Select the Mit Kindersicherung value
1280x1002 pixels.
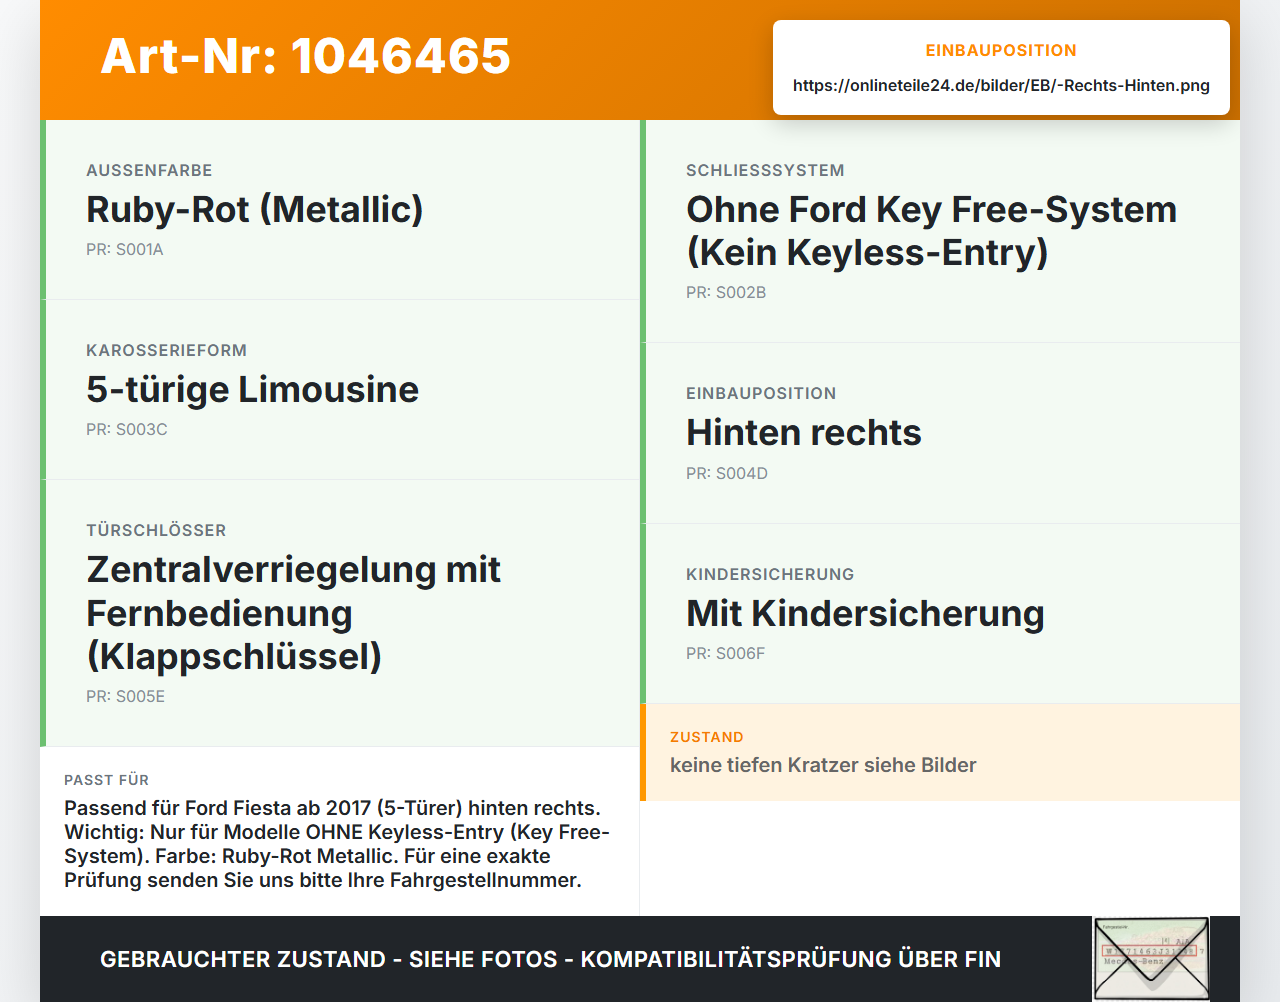pos(865,613)
